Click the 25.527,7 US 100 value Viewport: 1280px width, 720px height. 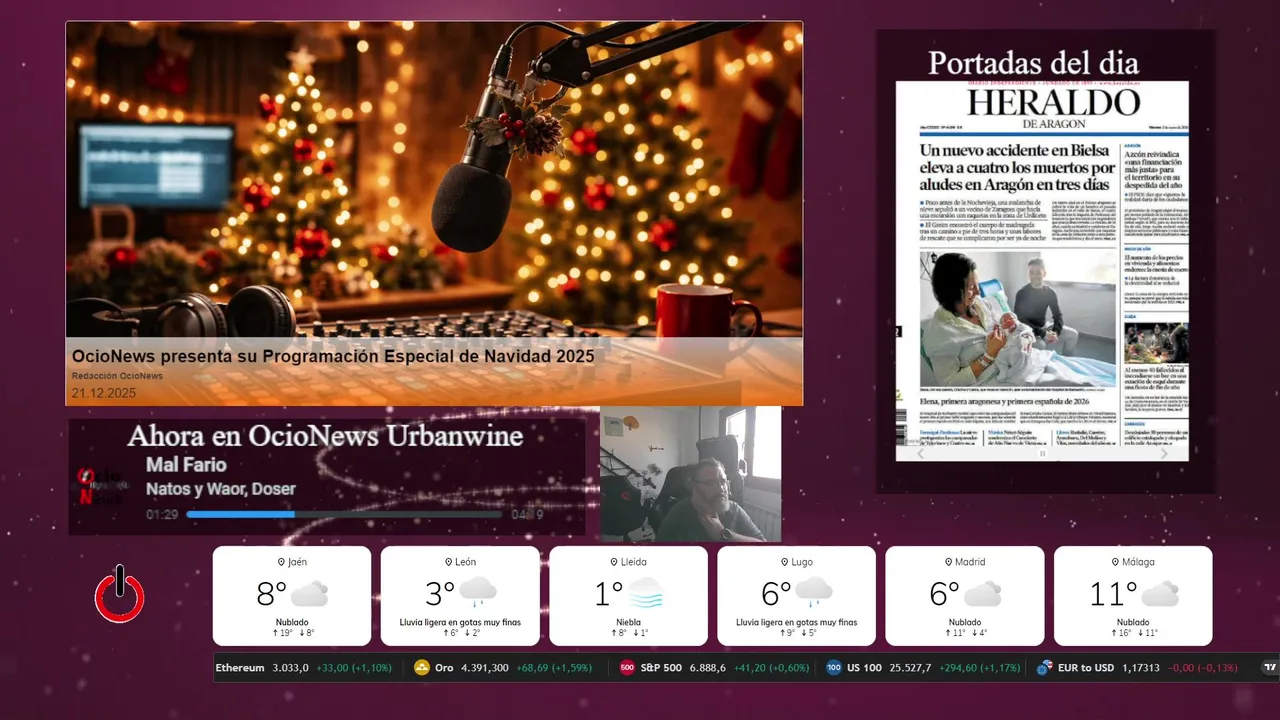pyautogui.click(x=910, y=668)
